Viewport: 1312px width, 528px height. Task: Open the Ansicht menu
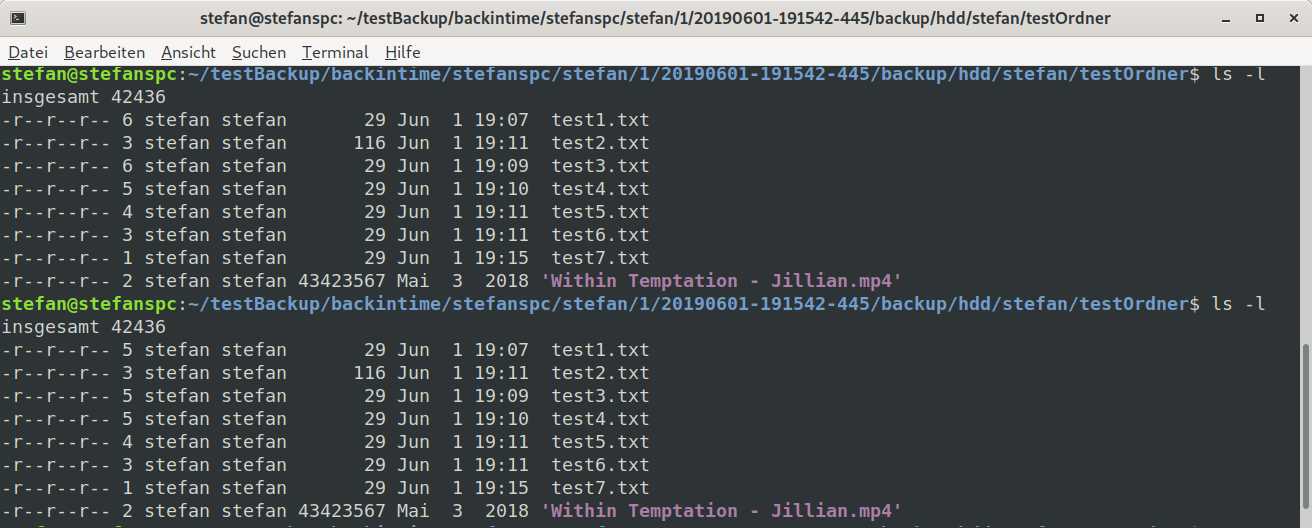click(188, 52)
